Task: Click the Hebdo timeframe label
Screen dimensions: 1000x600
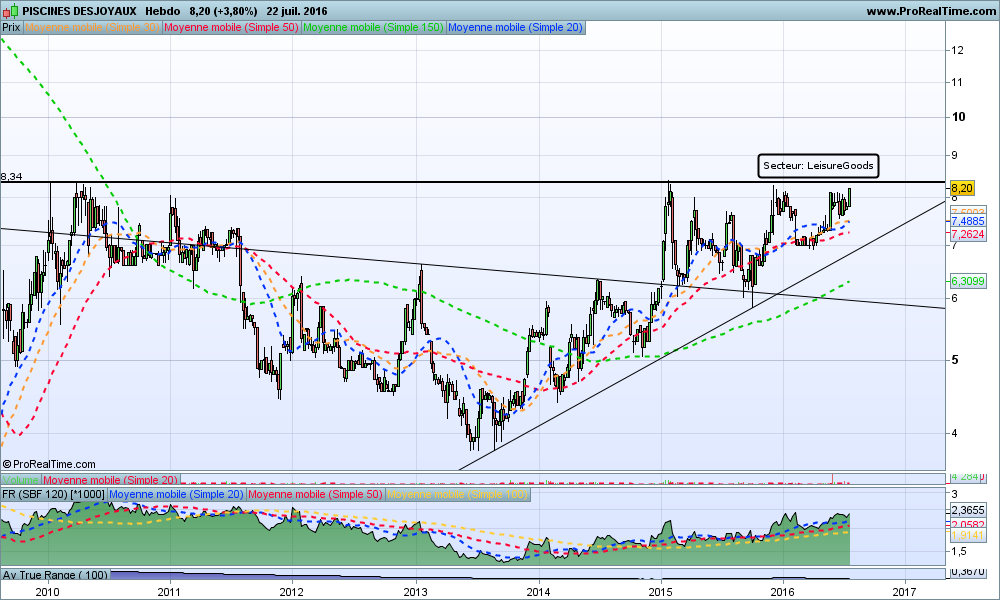Action: (x=162, y=11)
